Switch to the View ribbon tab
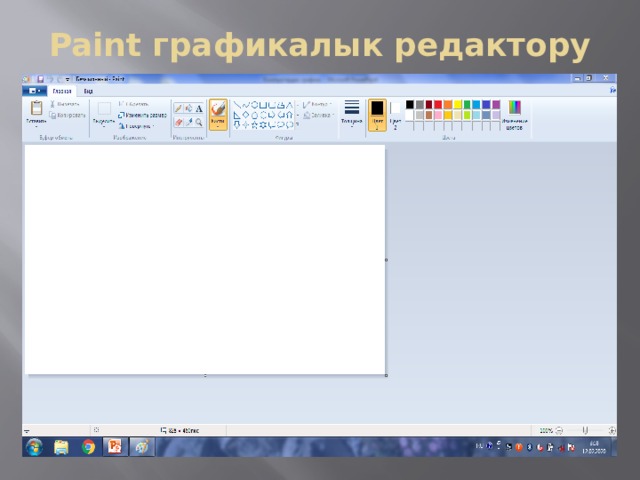 (88, 91)
